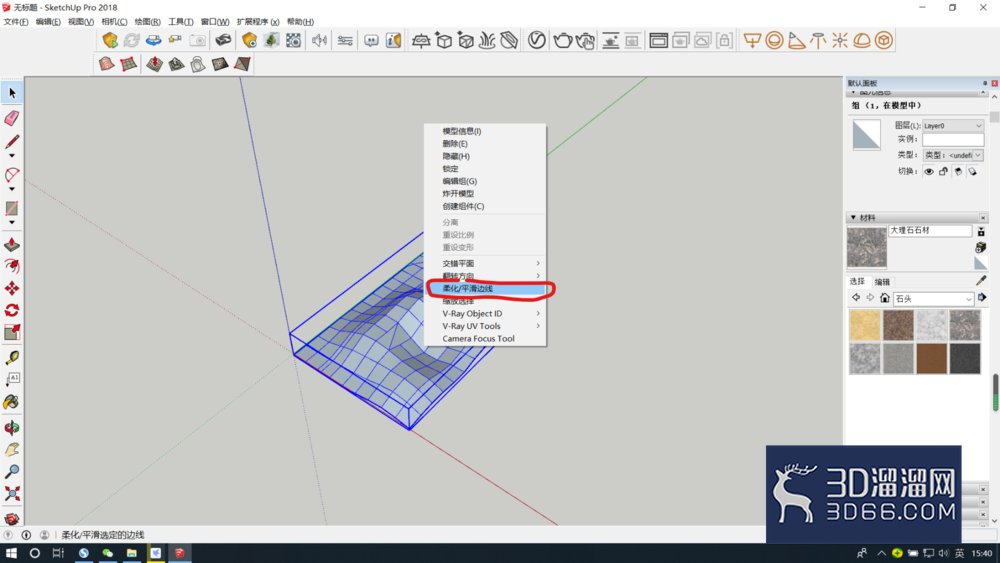Toggle the eye visibility icon in entity info
Viewport: 1000px width, 563px height.
coord(929,172)
